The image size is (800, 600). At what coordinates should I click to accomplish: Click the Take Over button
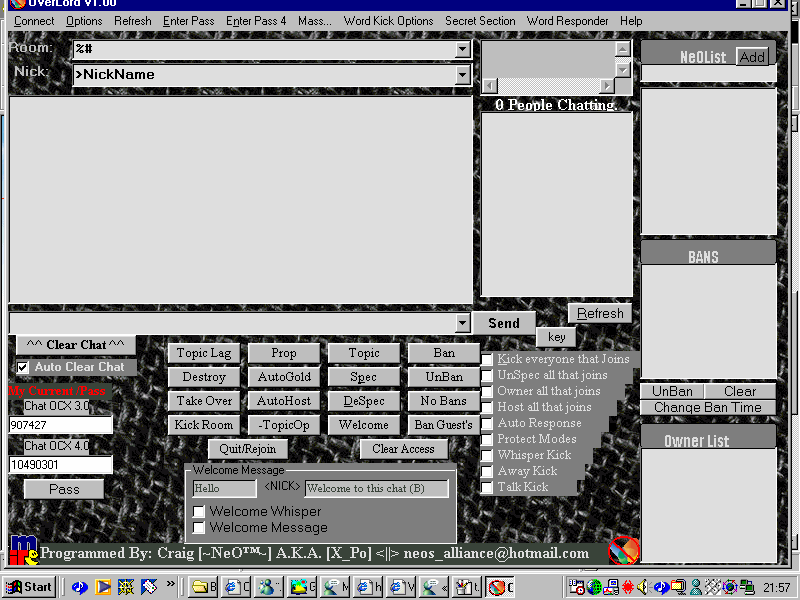(x=204, y=401)
